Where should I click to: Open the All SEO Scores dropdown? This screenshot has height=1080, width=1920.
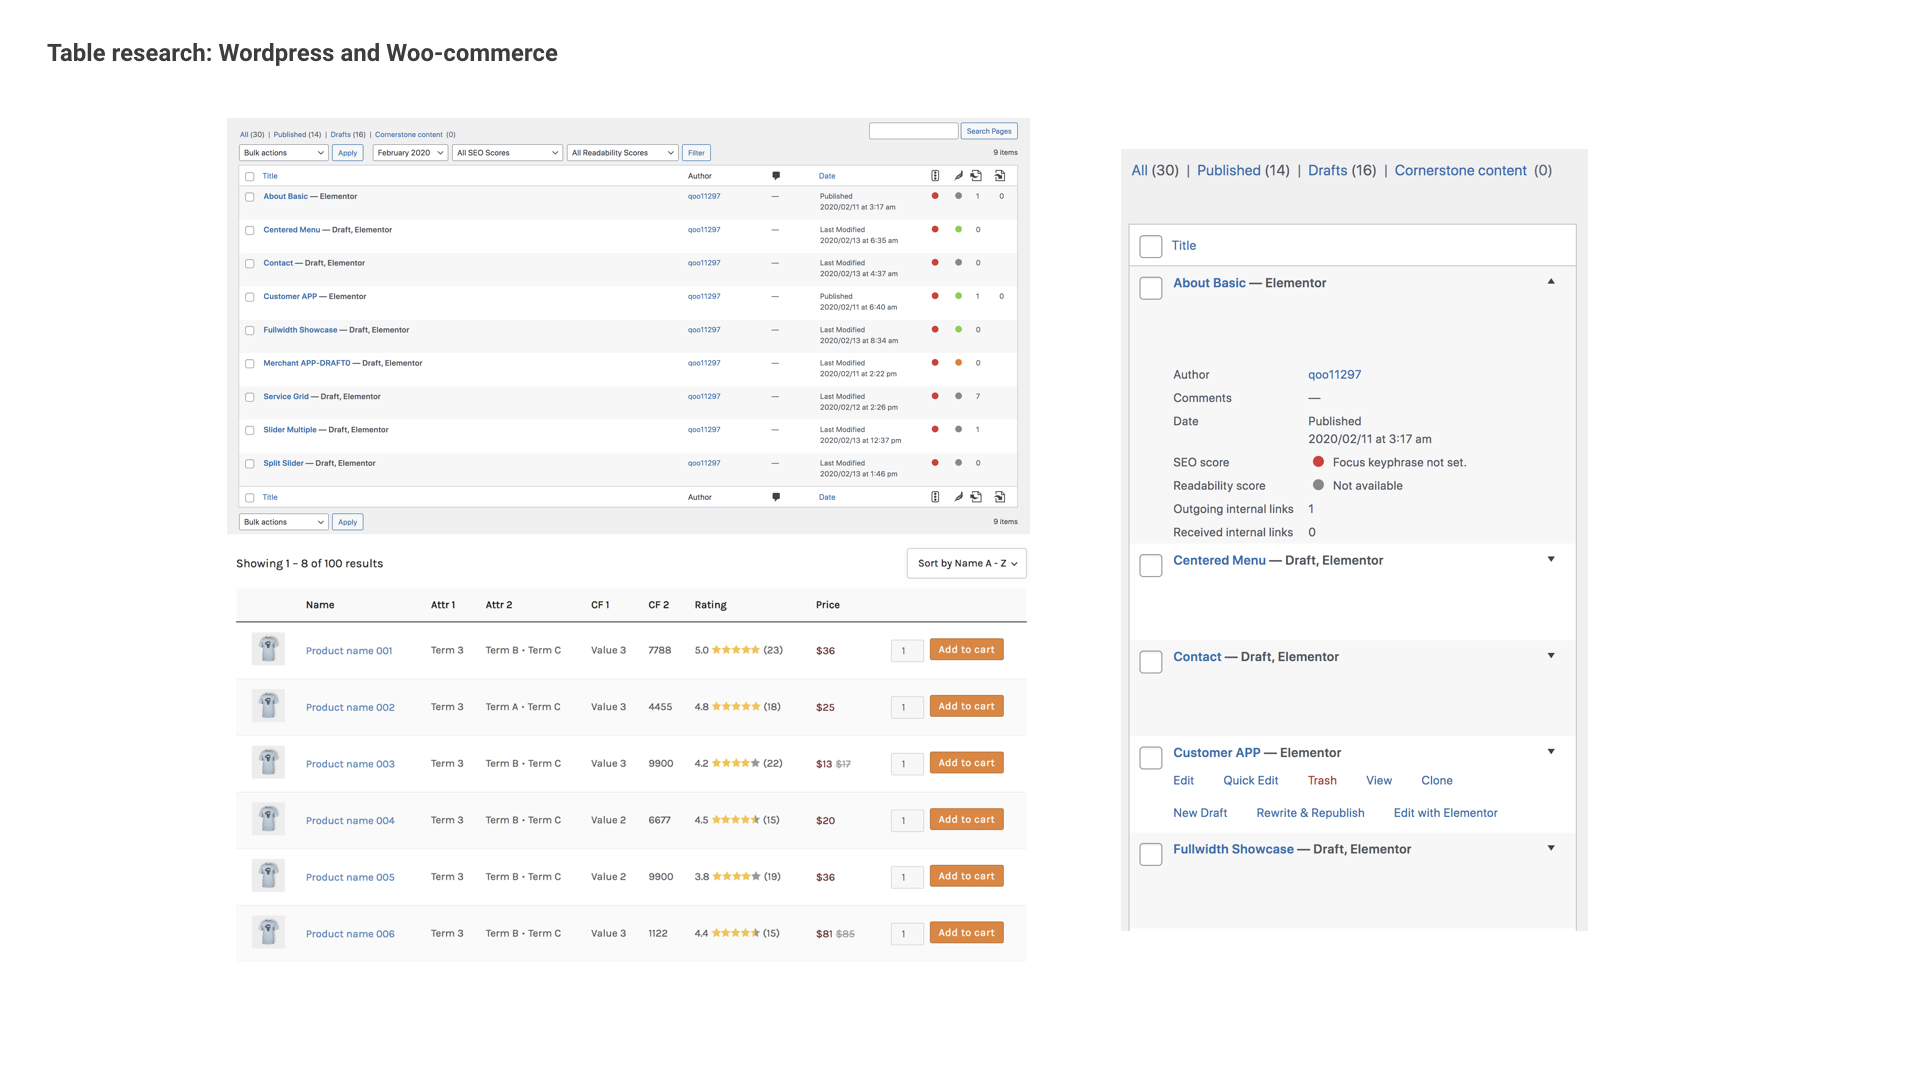507,153
